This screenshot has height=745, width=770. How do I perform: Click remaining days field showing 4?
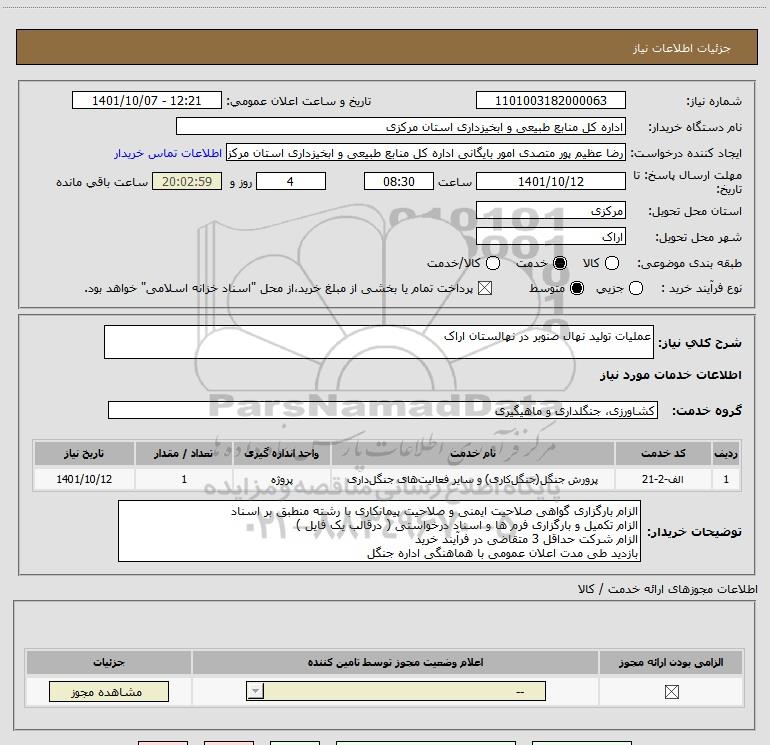(x=291, y=182)
